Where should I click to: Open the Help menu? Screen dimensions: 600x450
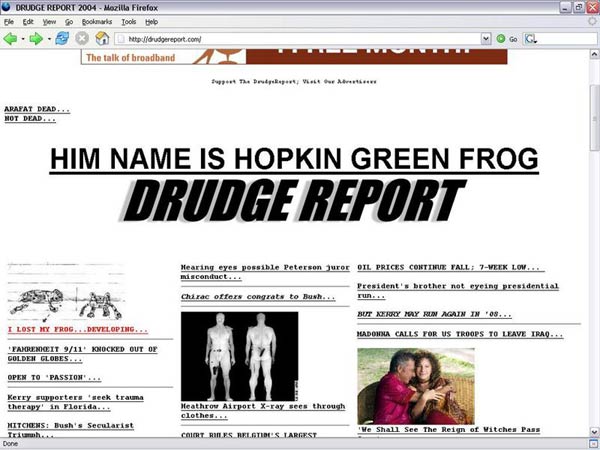(x=152, y=22)
